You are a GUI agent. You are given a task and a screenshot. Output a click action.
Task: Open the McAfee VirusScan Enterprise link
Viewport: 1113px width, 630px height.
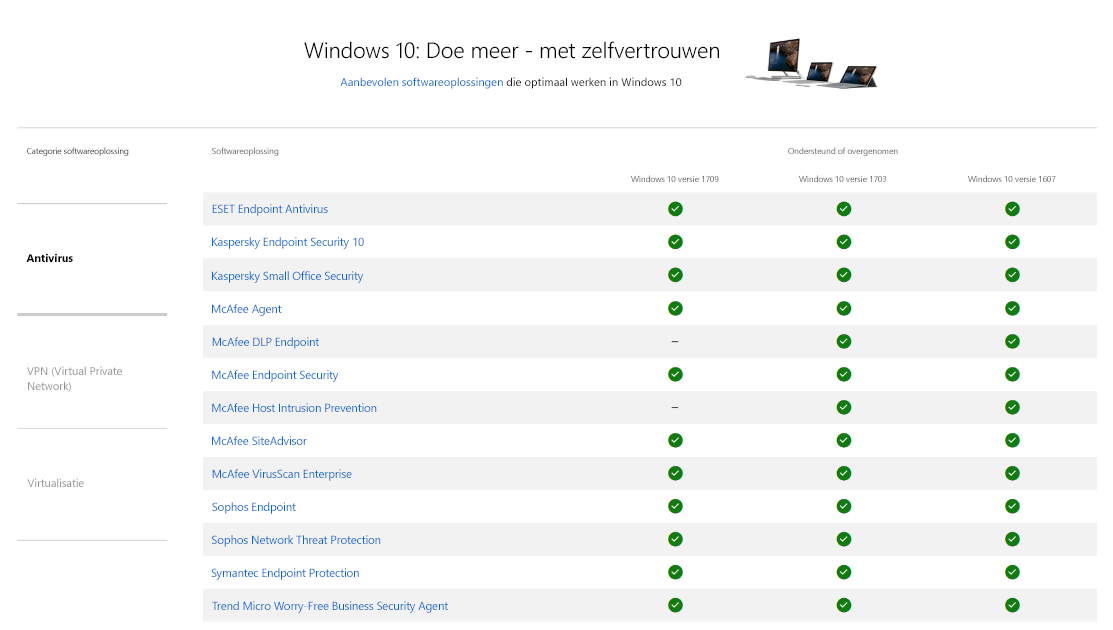click(x=281, y=473)
